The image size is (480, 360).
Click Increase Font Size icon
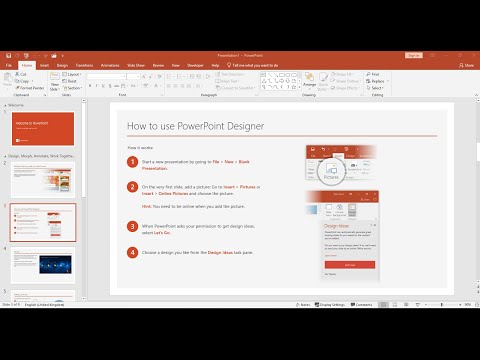point(144,77)
